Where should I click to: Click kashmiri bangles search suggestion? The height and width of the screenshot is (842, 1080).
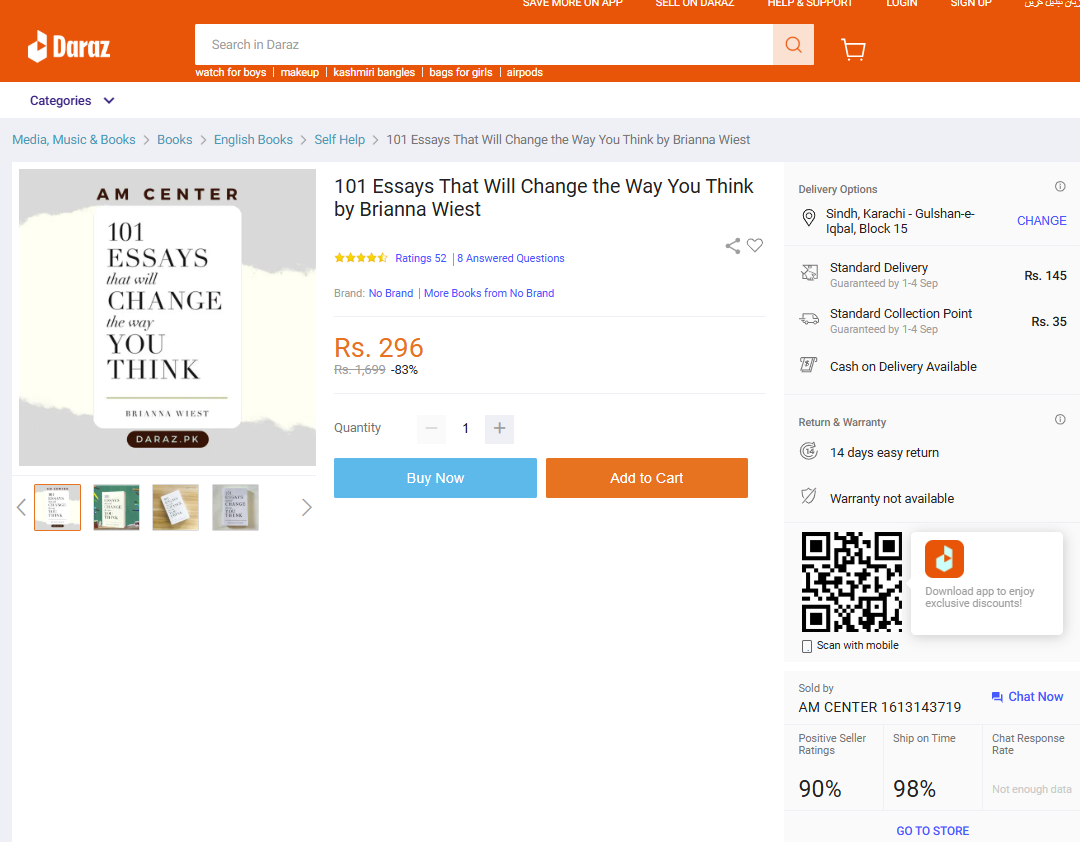click(374, 72)
